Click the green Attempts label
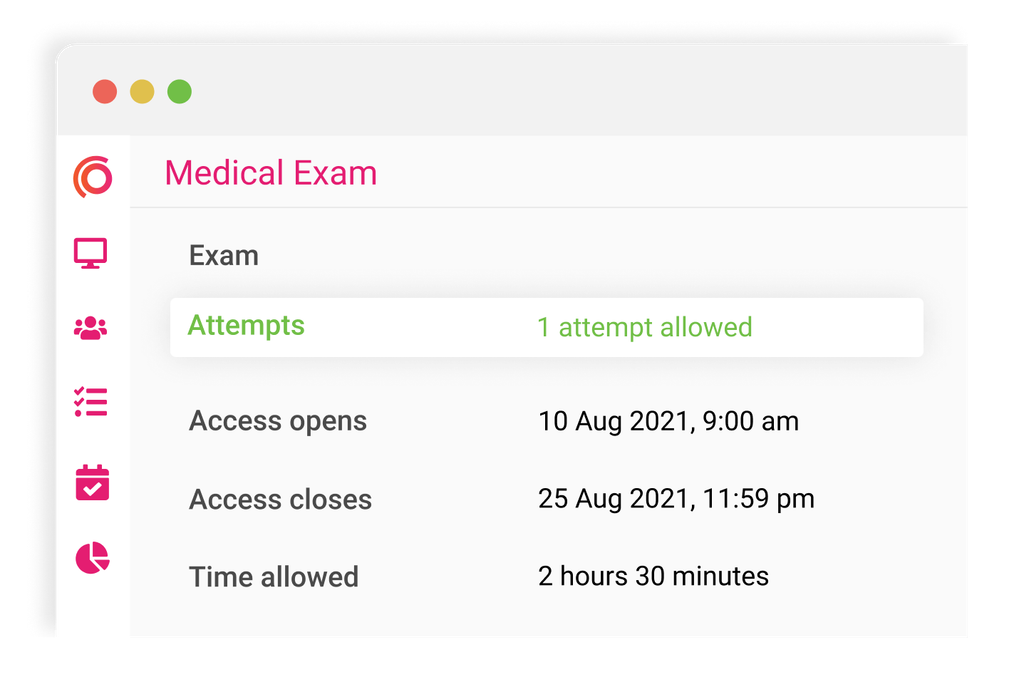 (246, 326)
